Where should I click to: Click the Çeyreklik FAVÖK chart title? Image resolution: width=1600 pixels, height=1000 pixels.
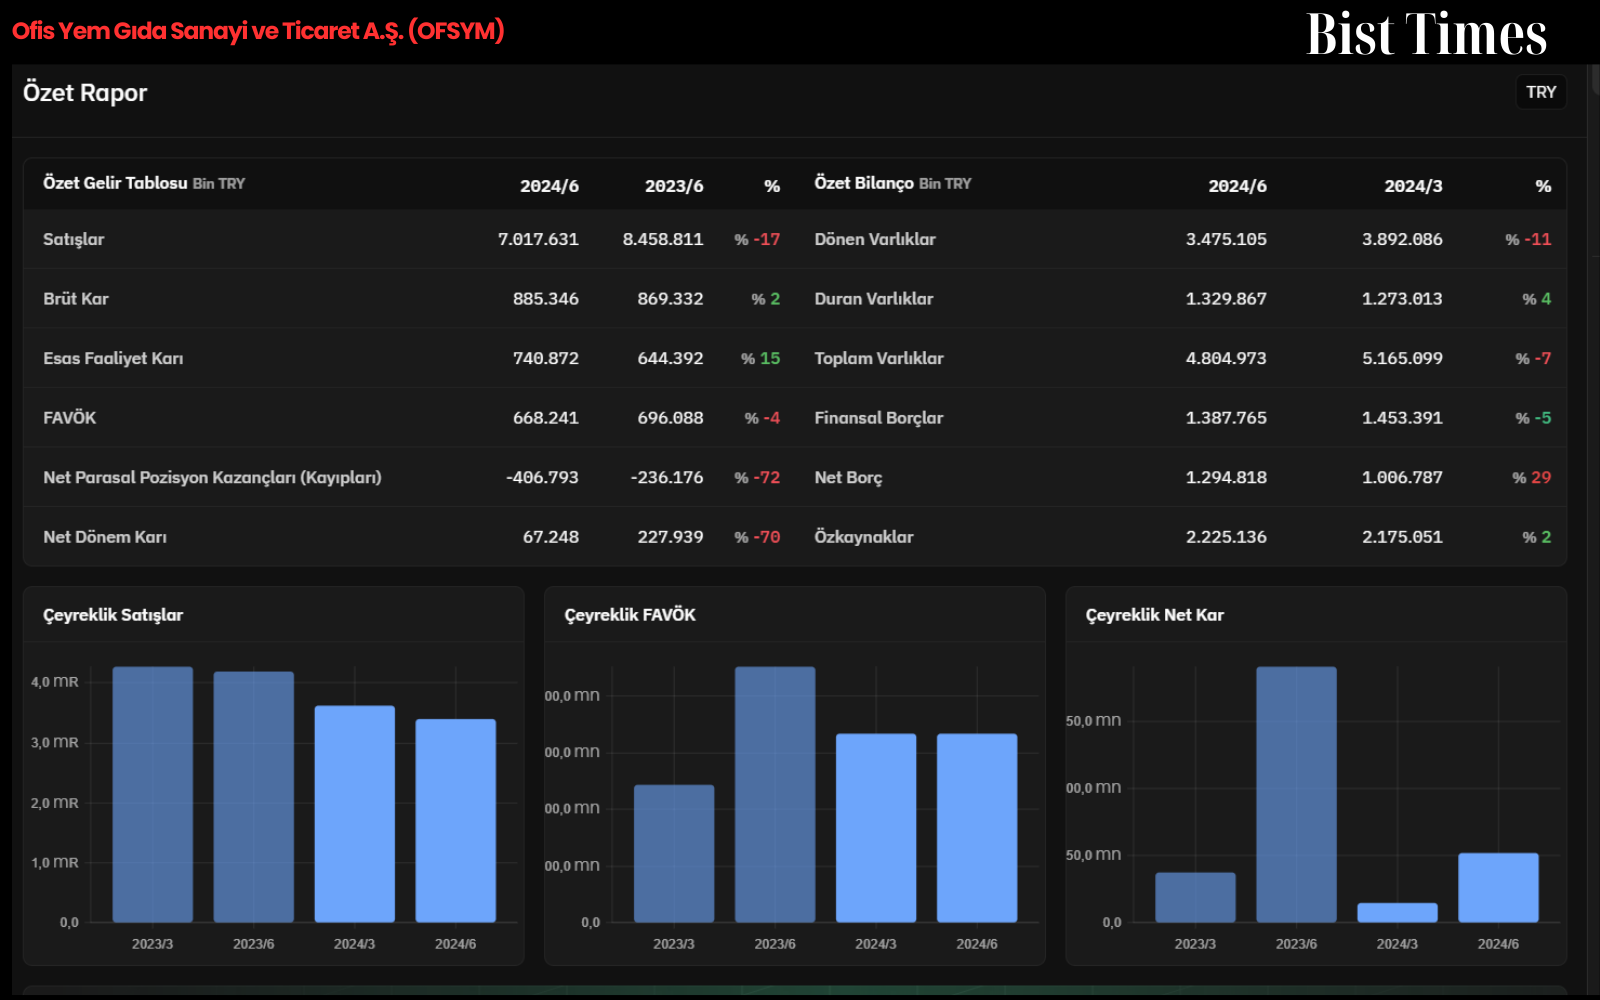point(630,615)
